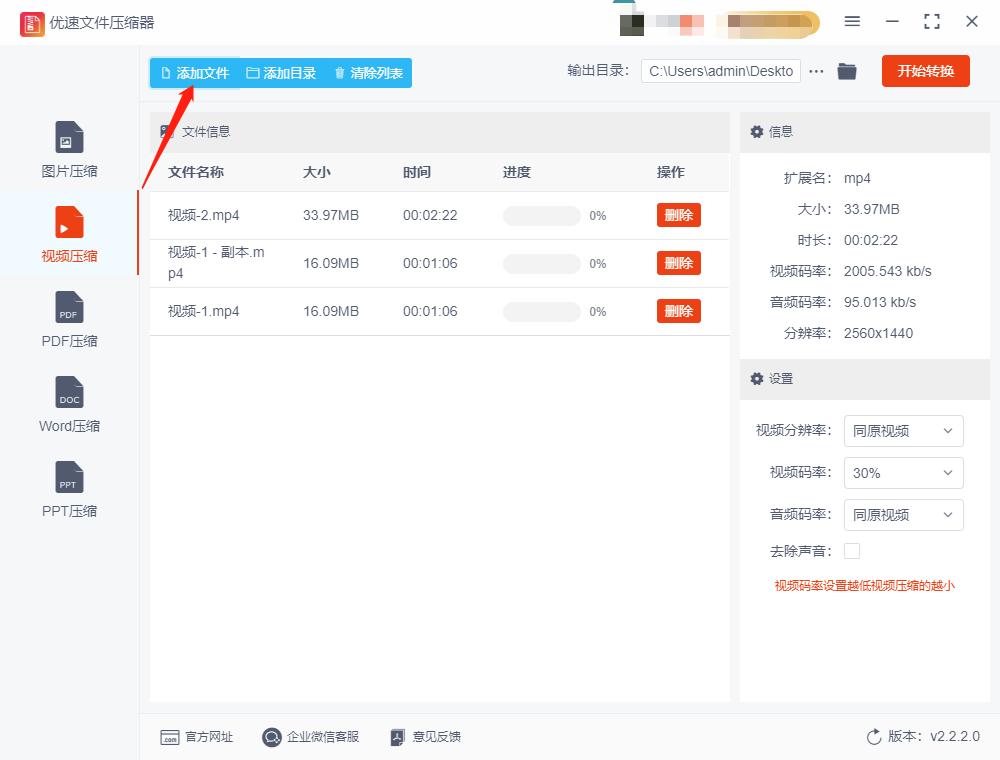Open the 视频码率 bitrate dropdown showing 30%
This screenshot has width=1000, height=760.
click(x=903, y=473)
